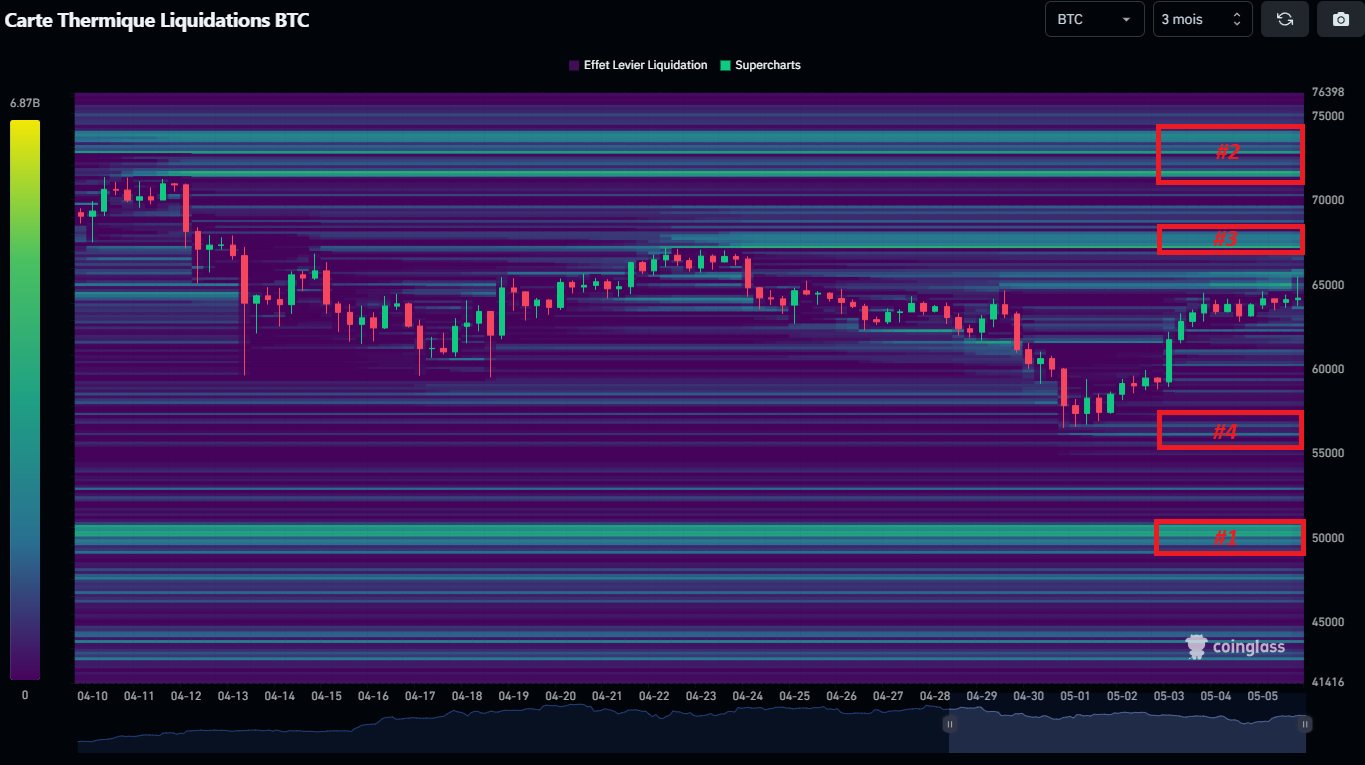The height and width of the screenshot is (765, 1365).
Task: Click the big green candle on 05-03
Action: pos(1168,361)
